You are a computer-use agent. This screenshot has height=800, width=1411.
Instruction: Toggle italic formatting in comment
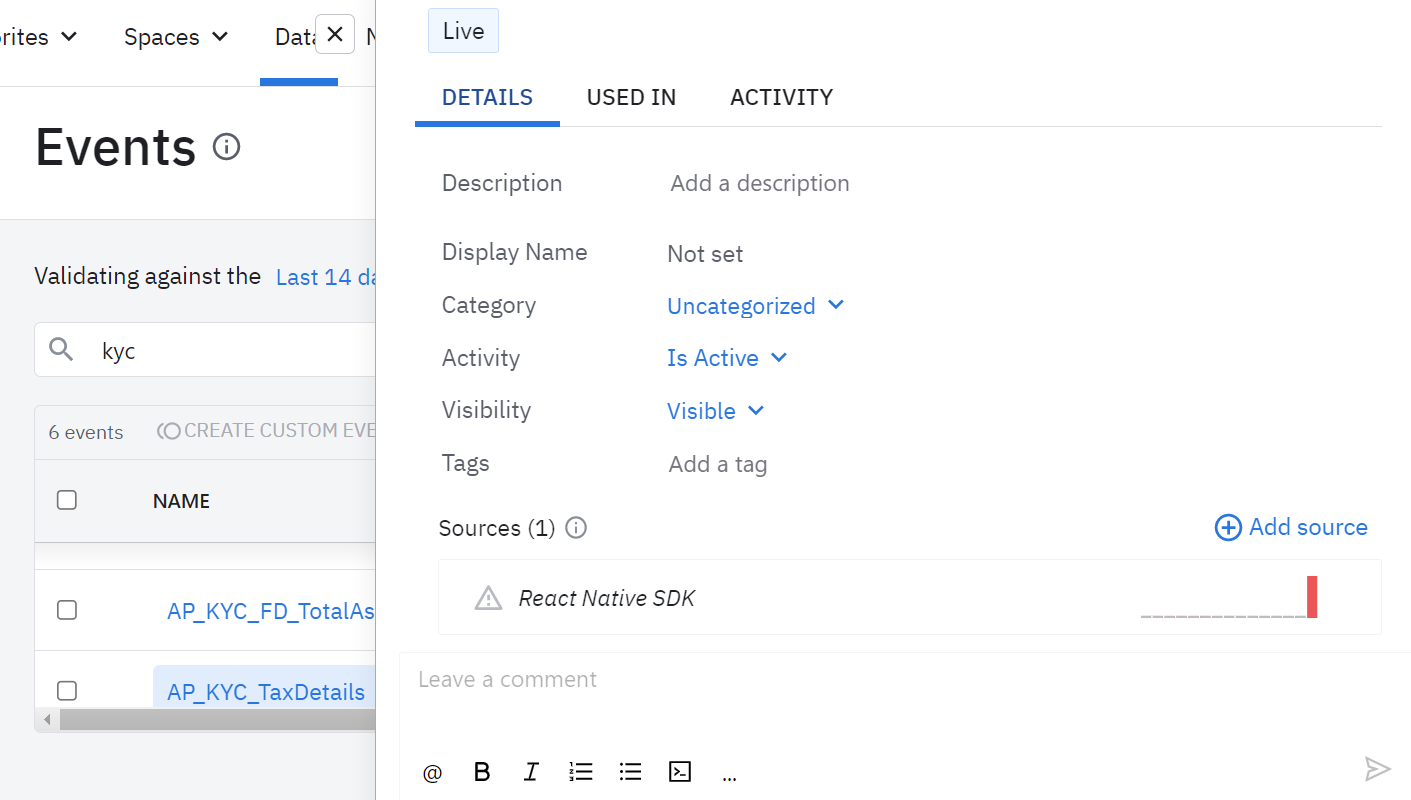coord(531,772)
